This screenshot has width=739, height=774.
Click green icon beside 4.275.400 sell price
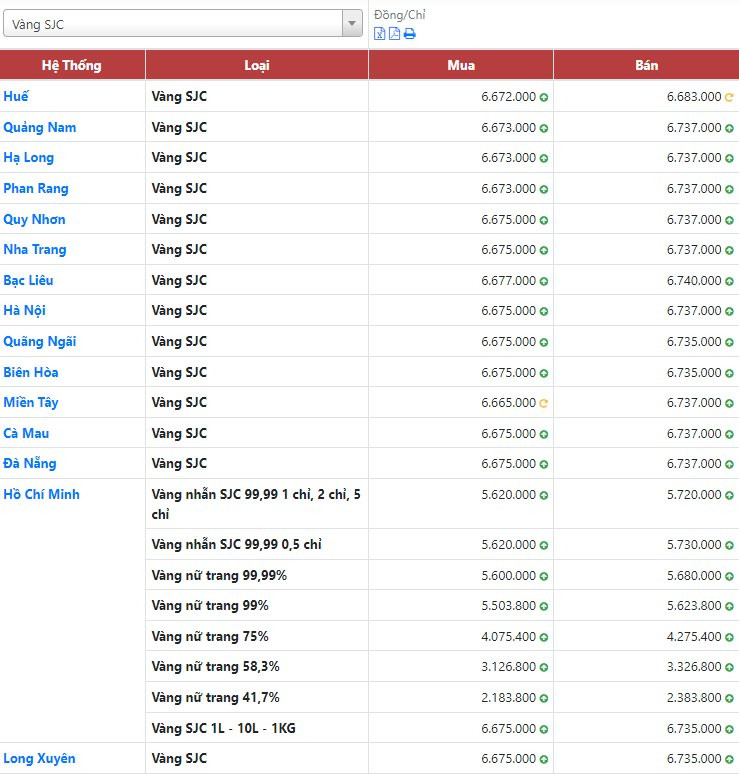[x=729, y=637]
